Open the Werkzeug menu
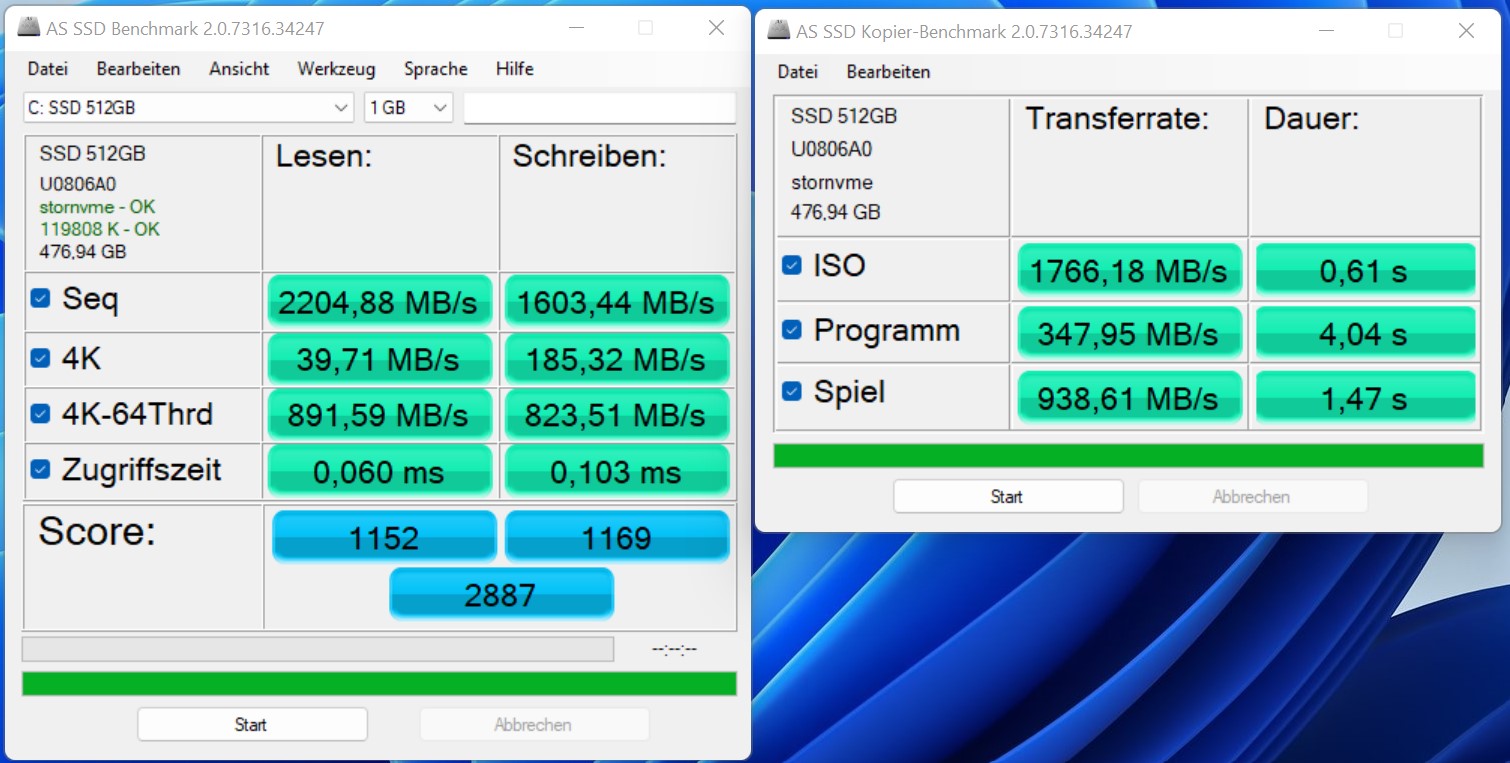 point(336,69)
